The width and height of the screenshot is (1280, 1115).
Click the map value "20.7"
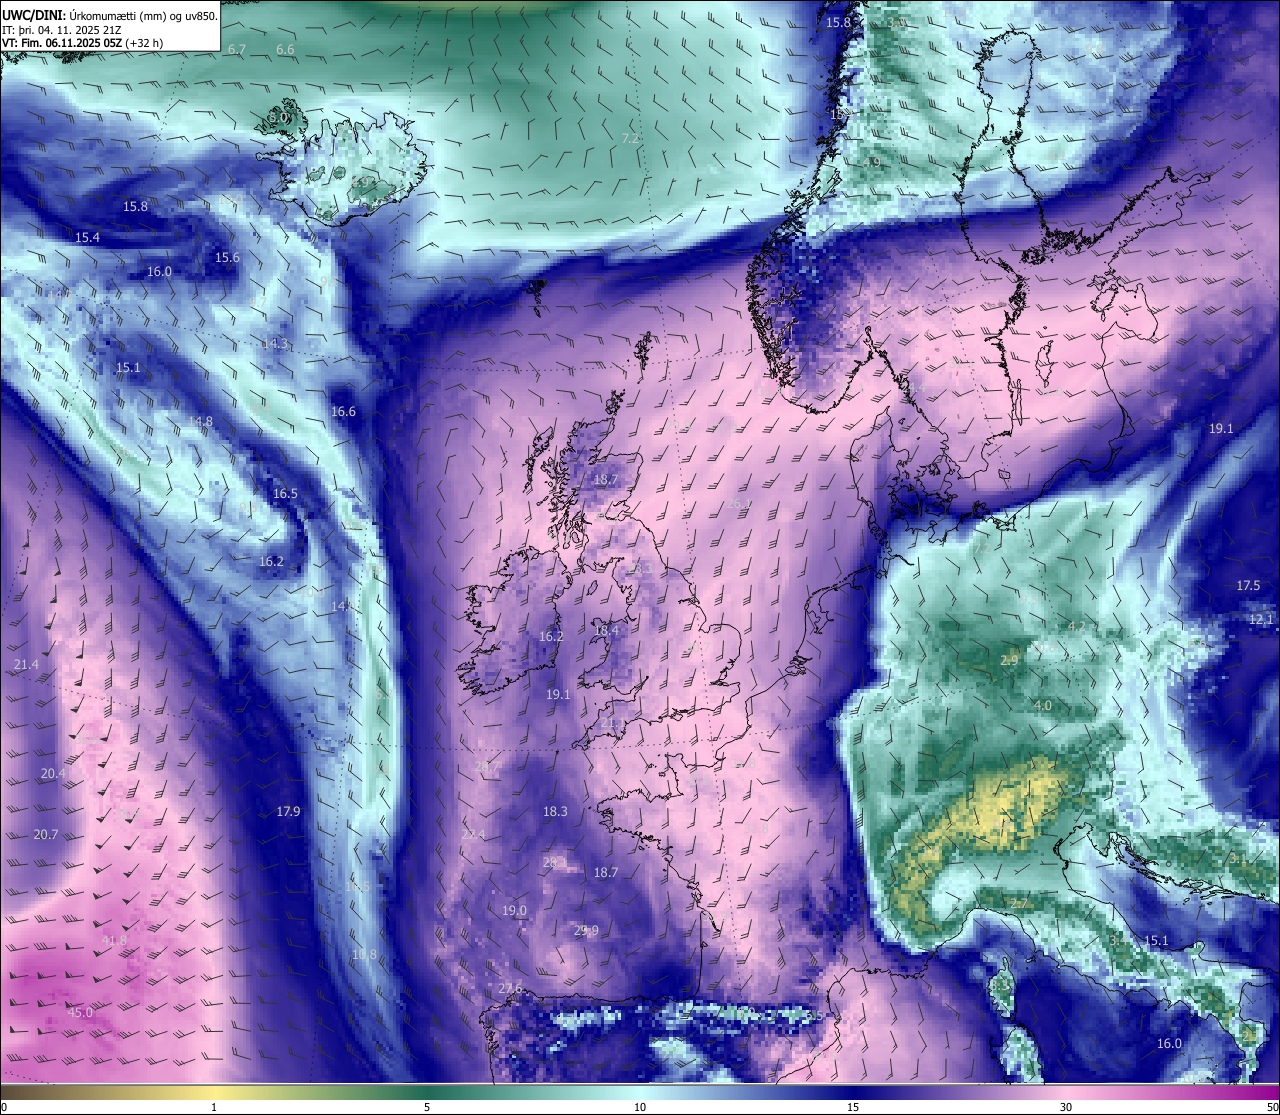tap(46, 834)
